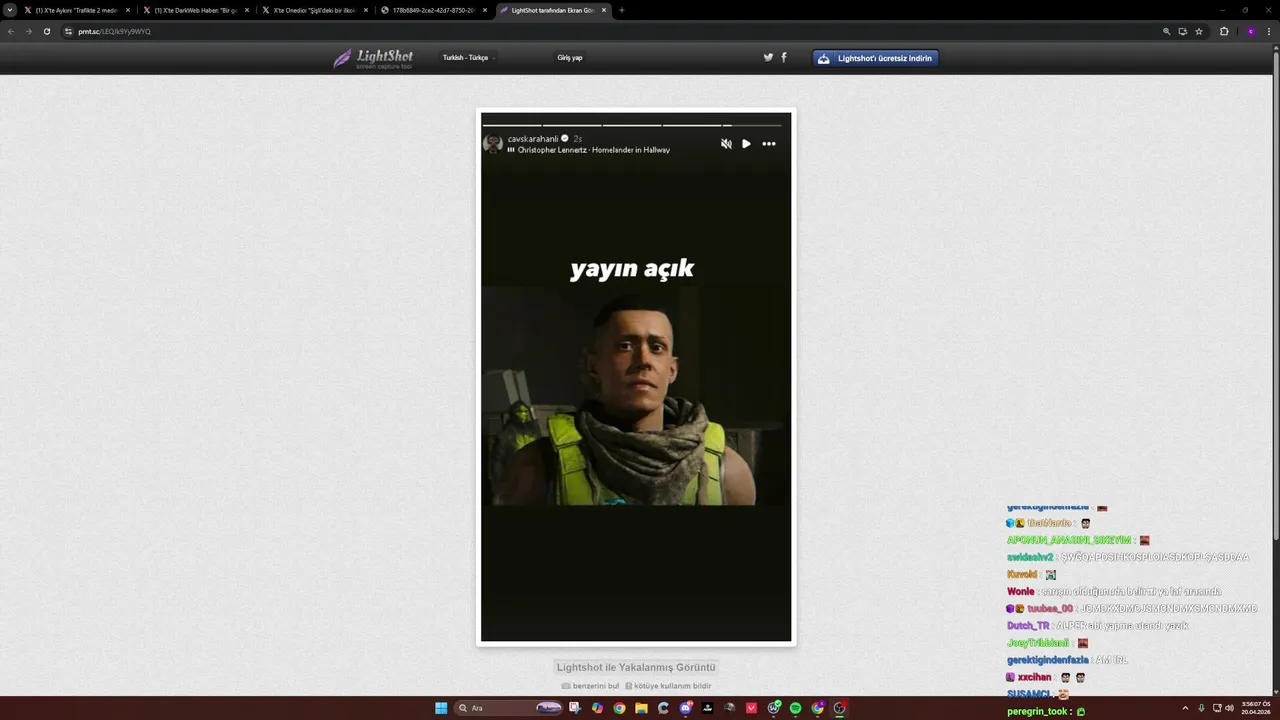Open the Lightshot Facebook icon

point(784,57)
